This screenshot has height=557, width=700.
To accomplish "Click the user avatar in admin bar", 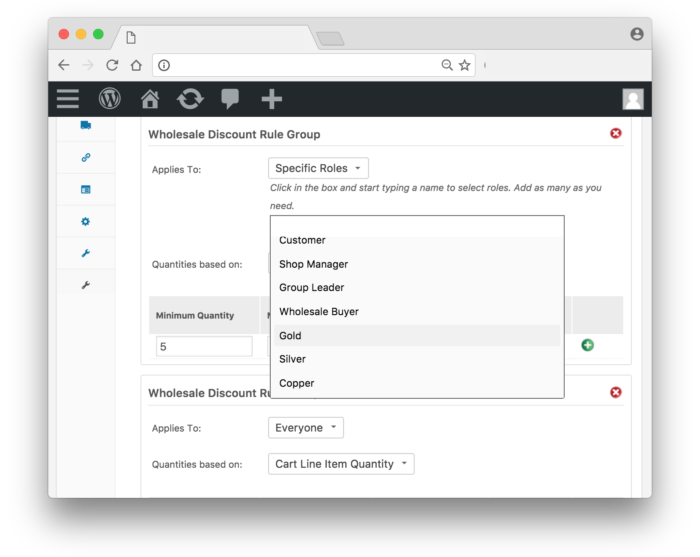I will pos(632,99).
